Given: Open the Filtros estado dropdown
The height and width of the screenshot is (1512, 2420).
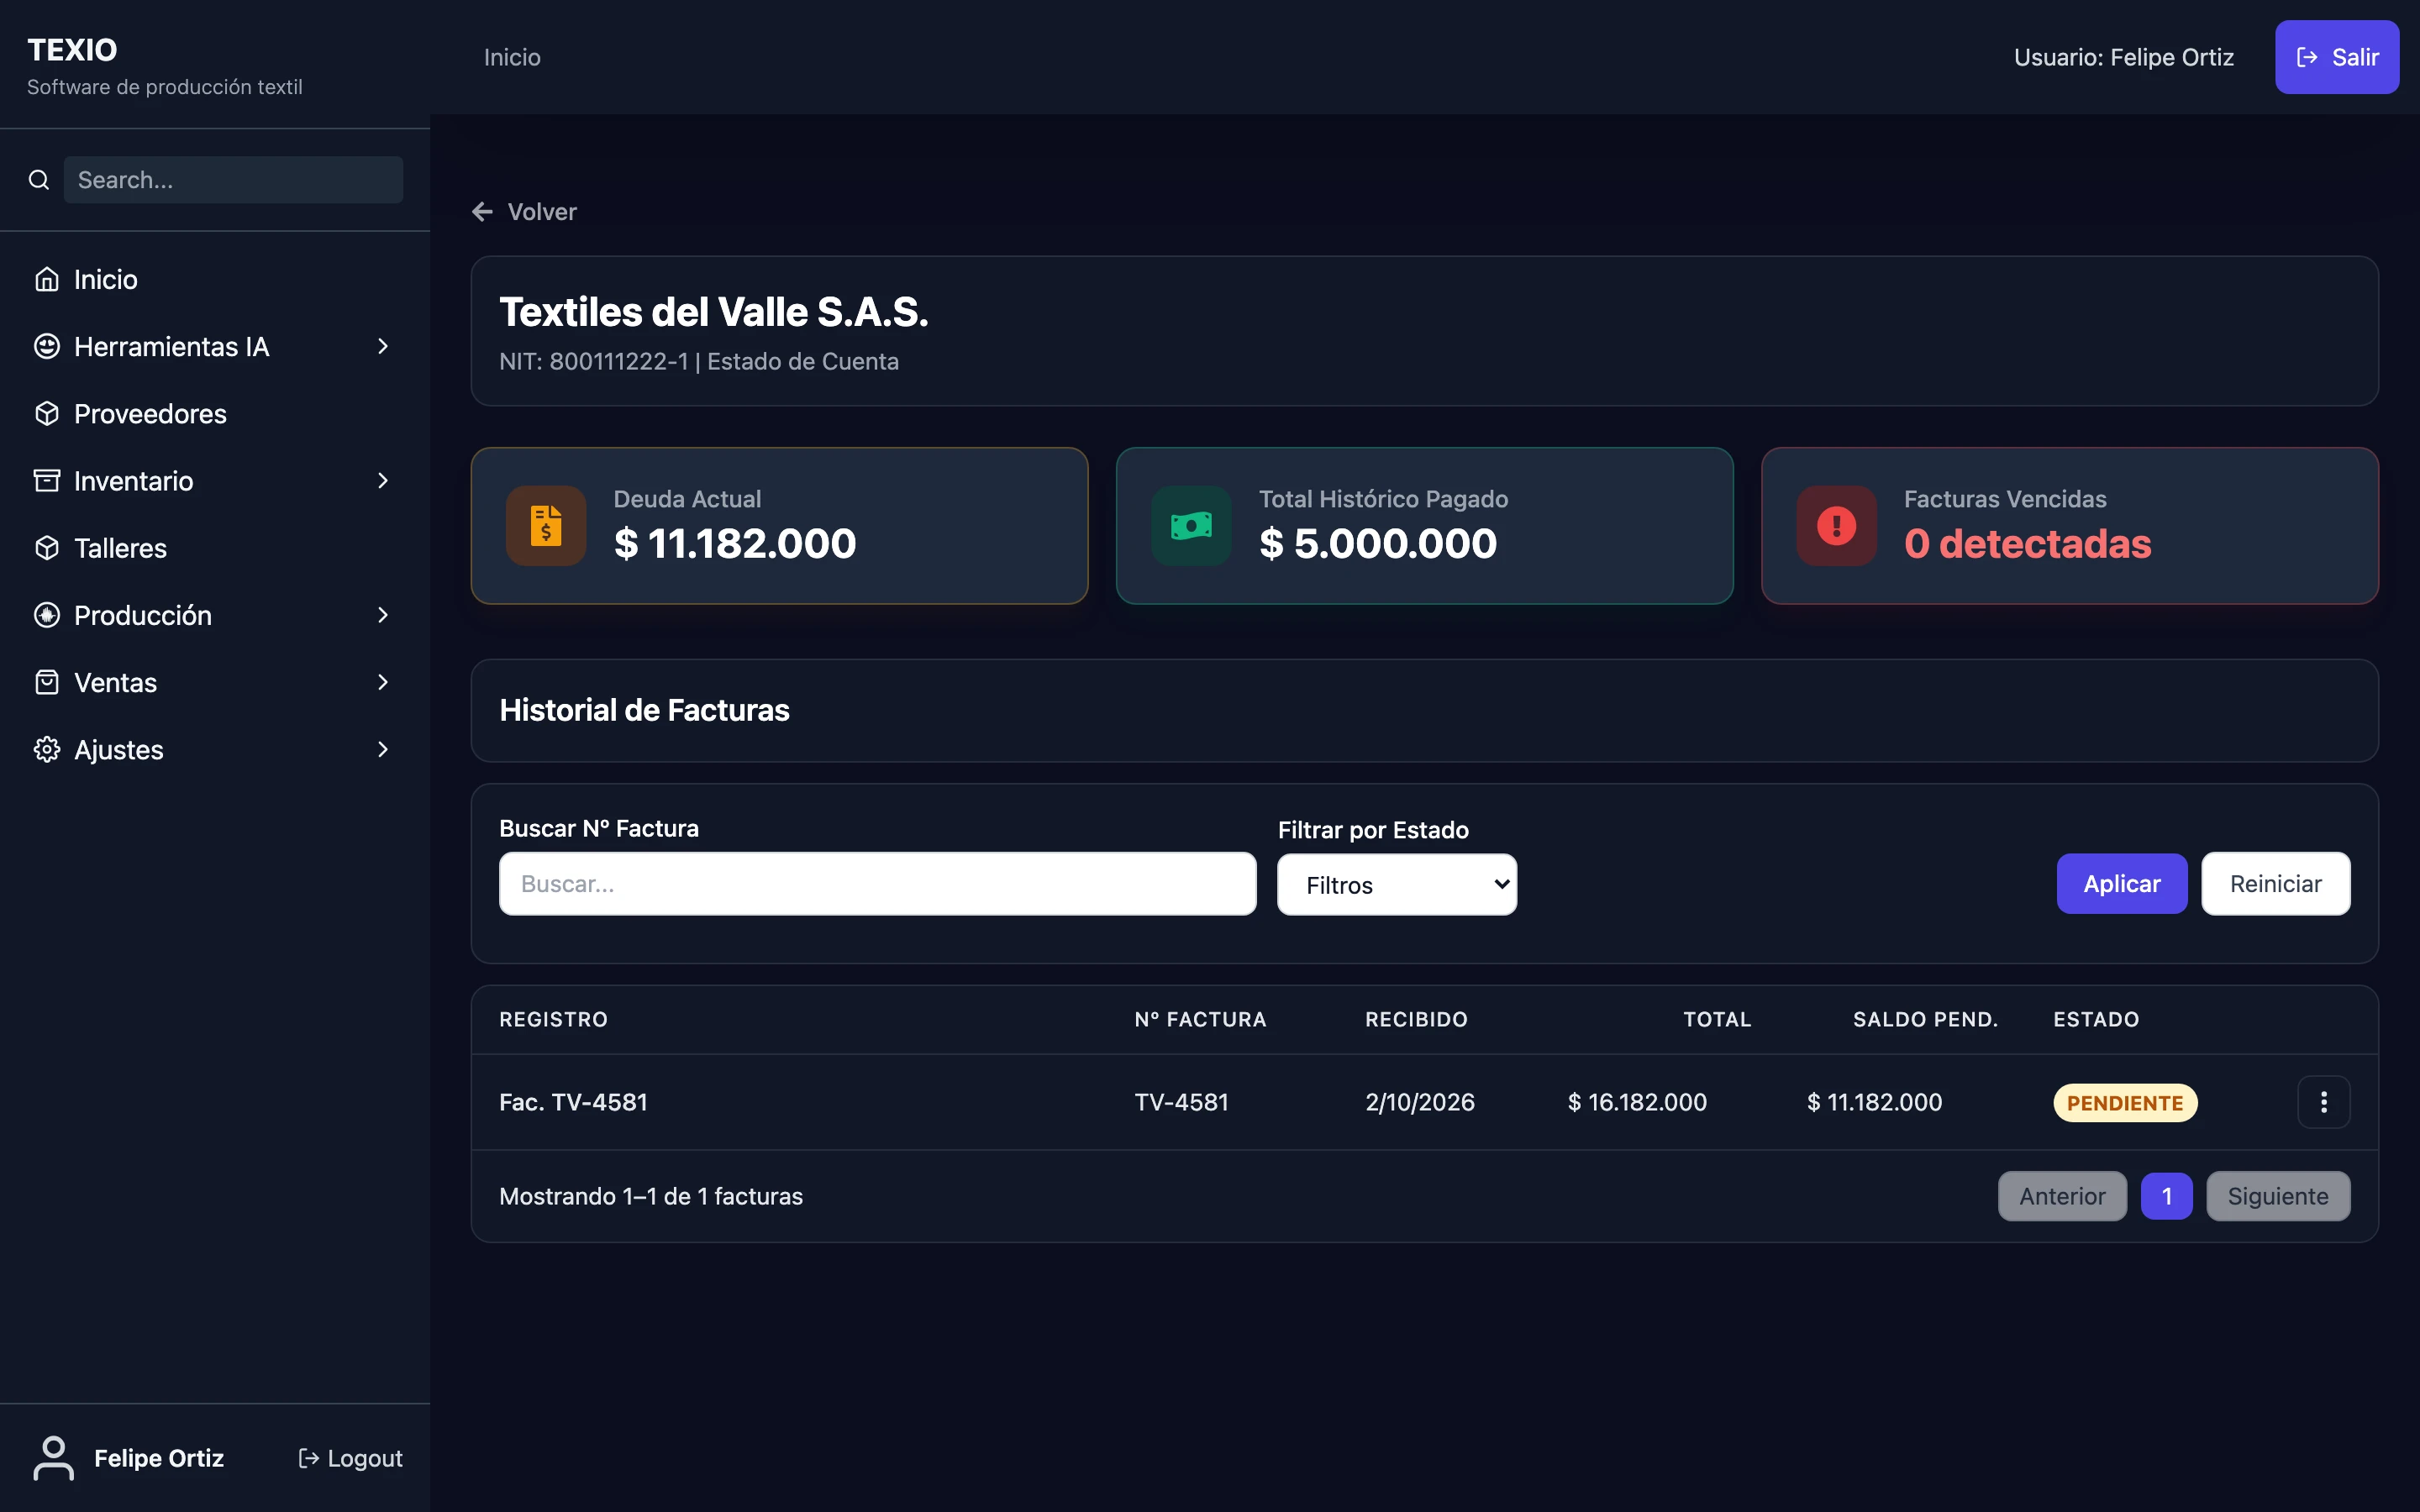Looking at the screenshot, I should click(1397, 884).
